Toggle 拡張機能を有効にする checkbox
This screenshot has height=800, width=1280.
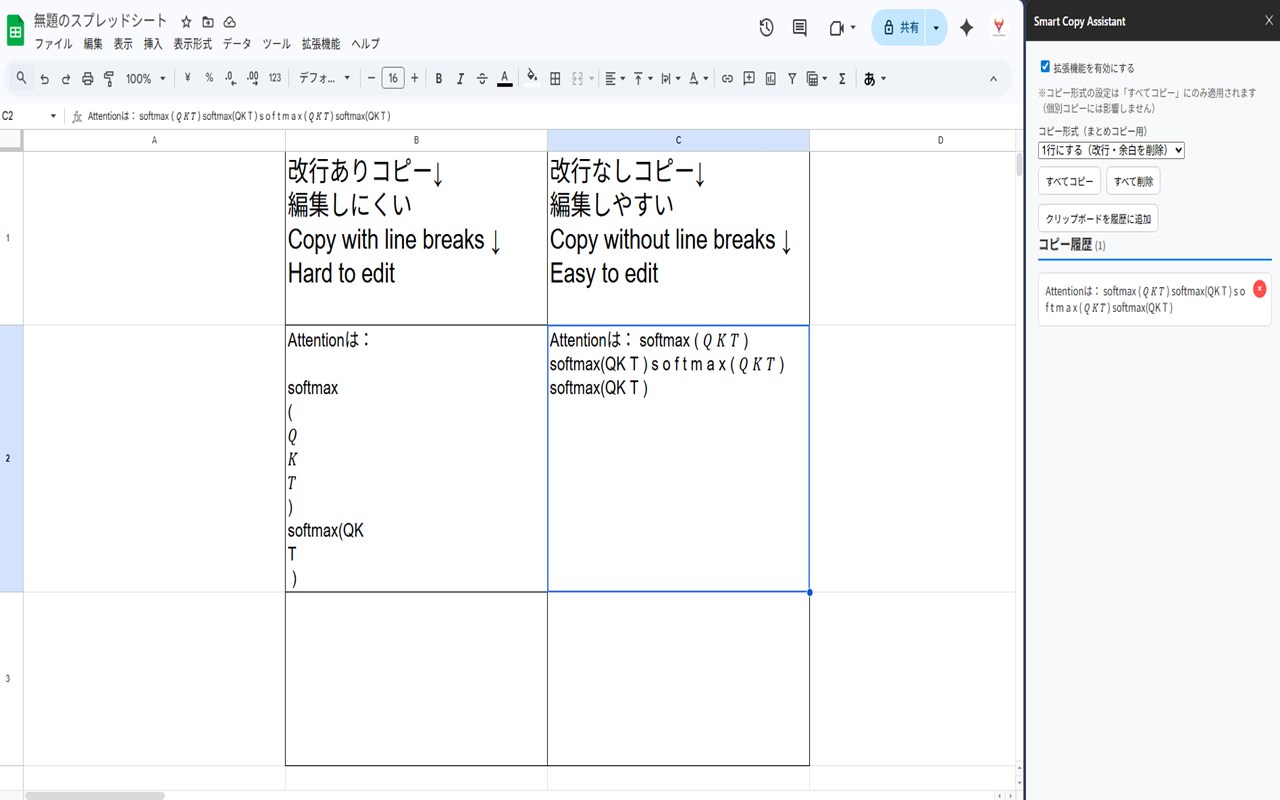tap(1045, 66)
